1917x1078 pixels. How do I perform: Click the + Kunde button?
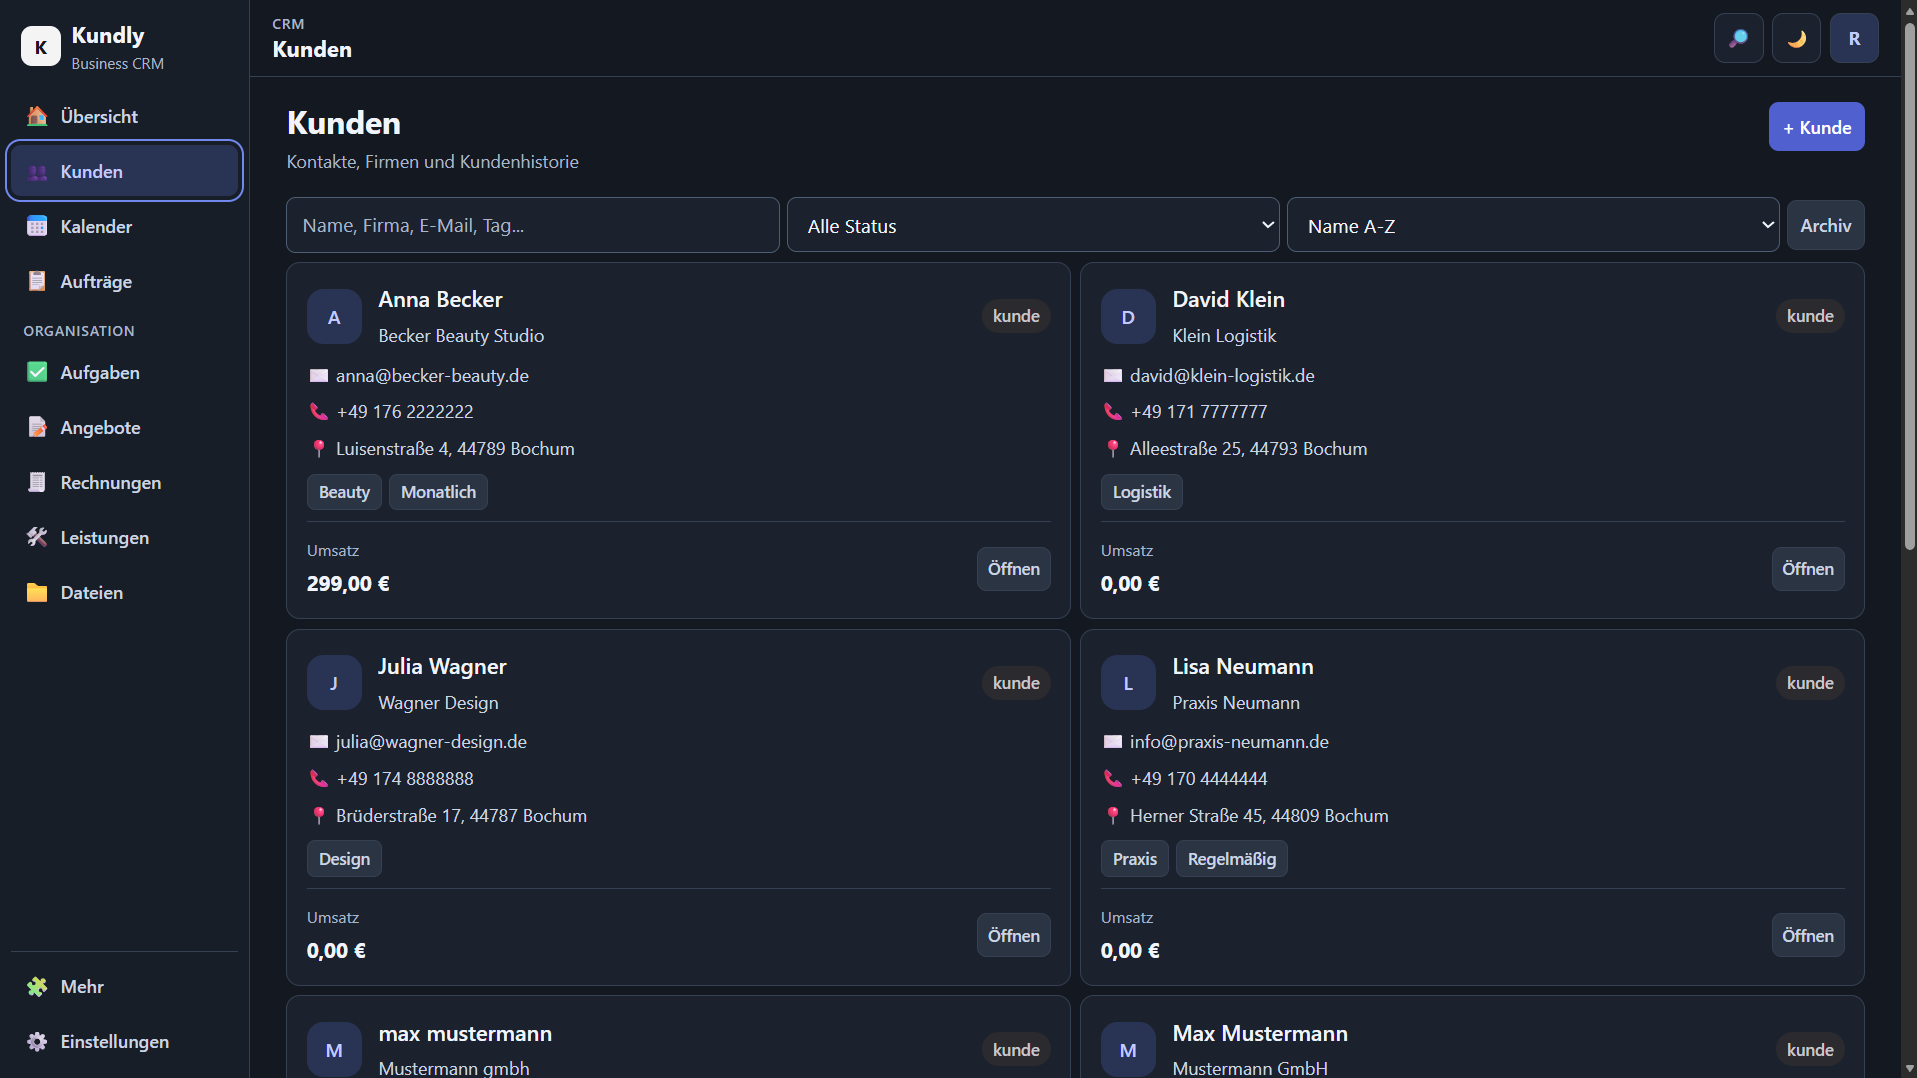(1816, 127)
